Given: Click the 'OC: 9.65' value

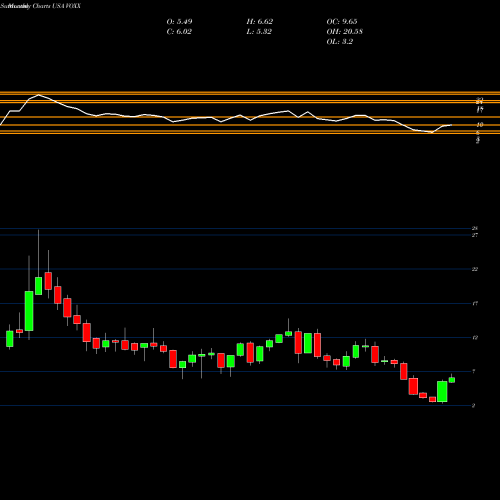Looking at the screenshot, I should coord(342,22).
